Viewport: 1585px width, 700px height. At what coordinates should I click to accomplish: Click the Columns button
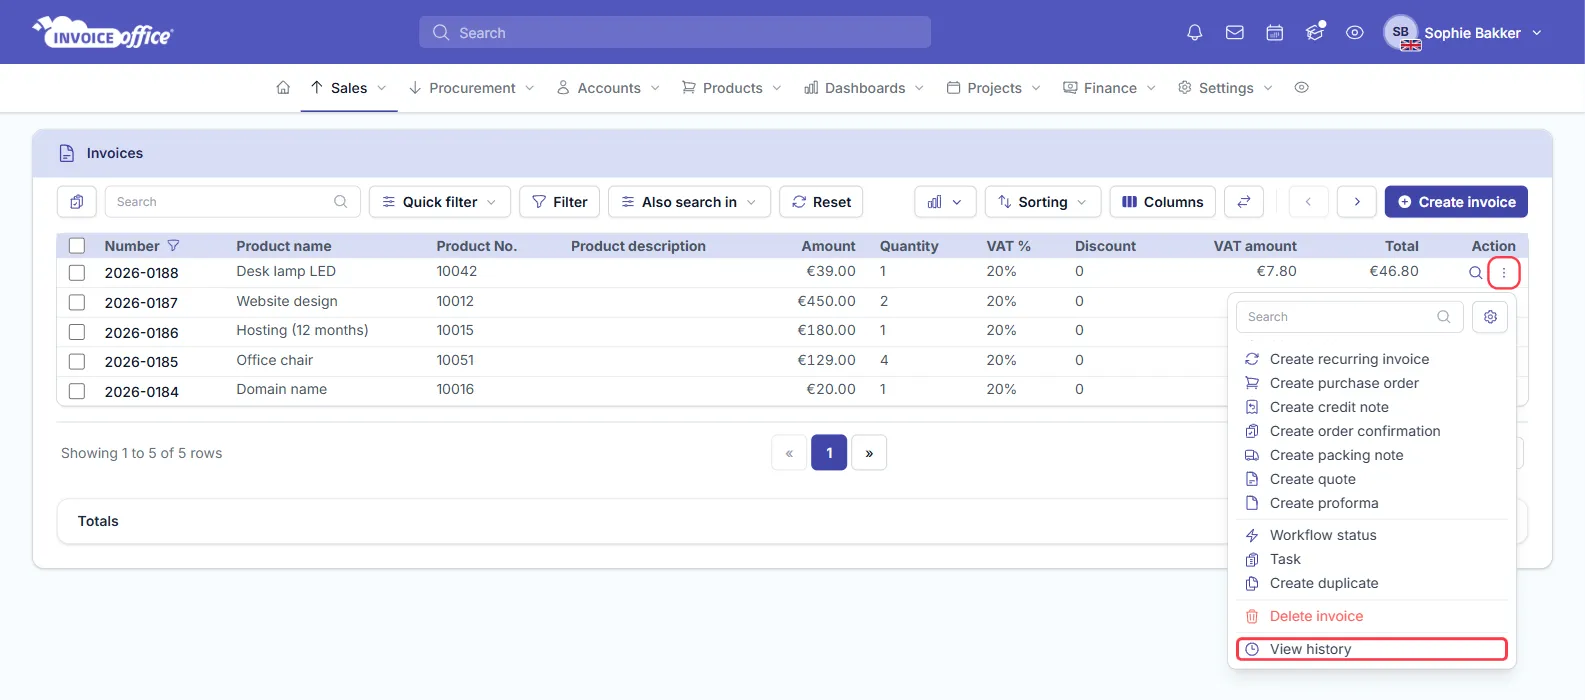click(x=1163, y=202)
